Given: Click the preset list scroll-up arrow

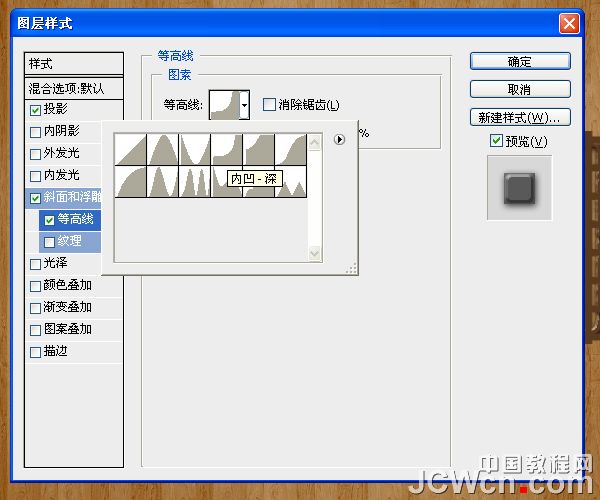Looking at the screenshot, I should [315, 143].
